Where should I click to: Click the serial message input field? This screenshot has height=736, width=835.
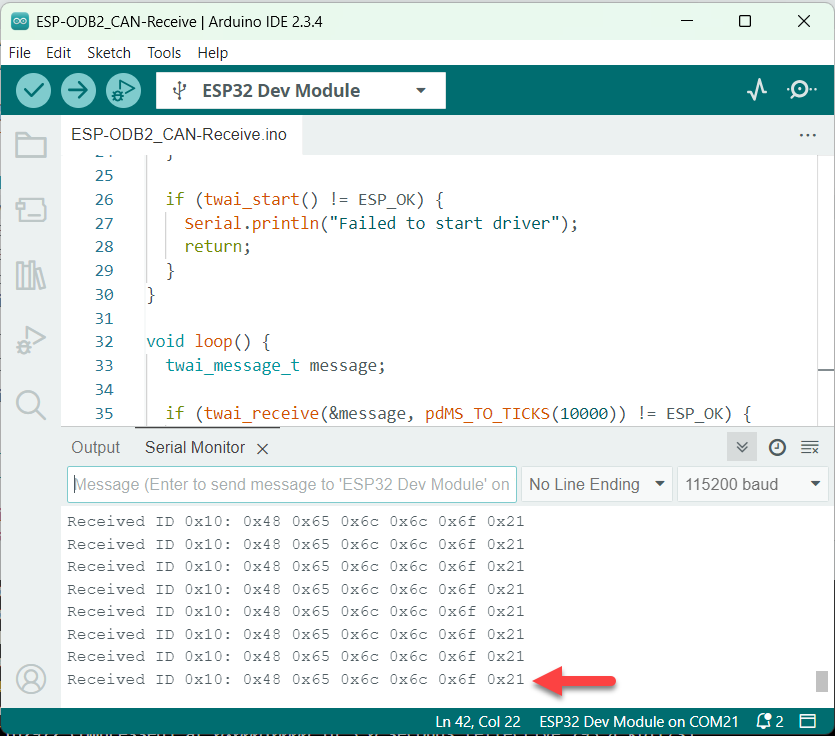pyautogui.click(x=292, y=484)
